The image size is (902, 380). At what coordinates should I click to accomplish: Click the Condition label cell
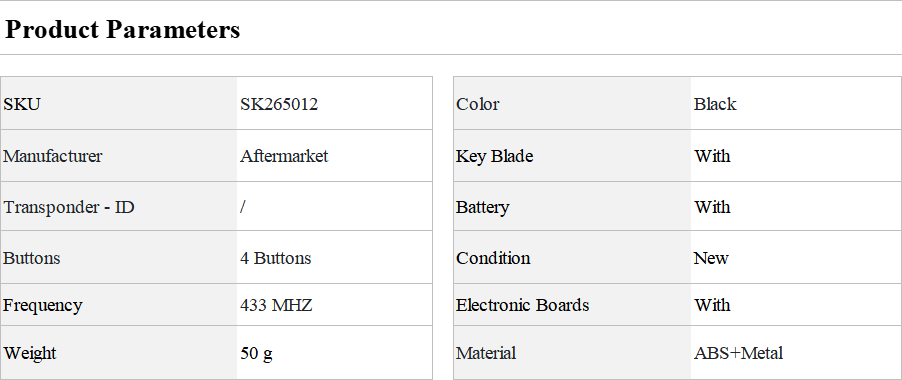[572, 258]
